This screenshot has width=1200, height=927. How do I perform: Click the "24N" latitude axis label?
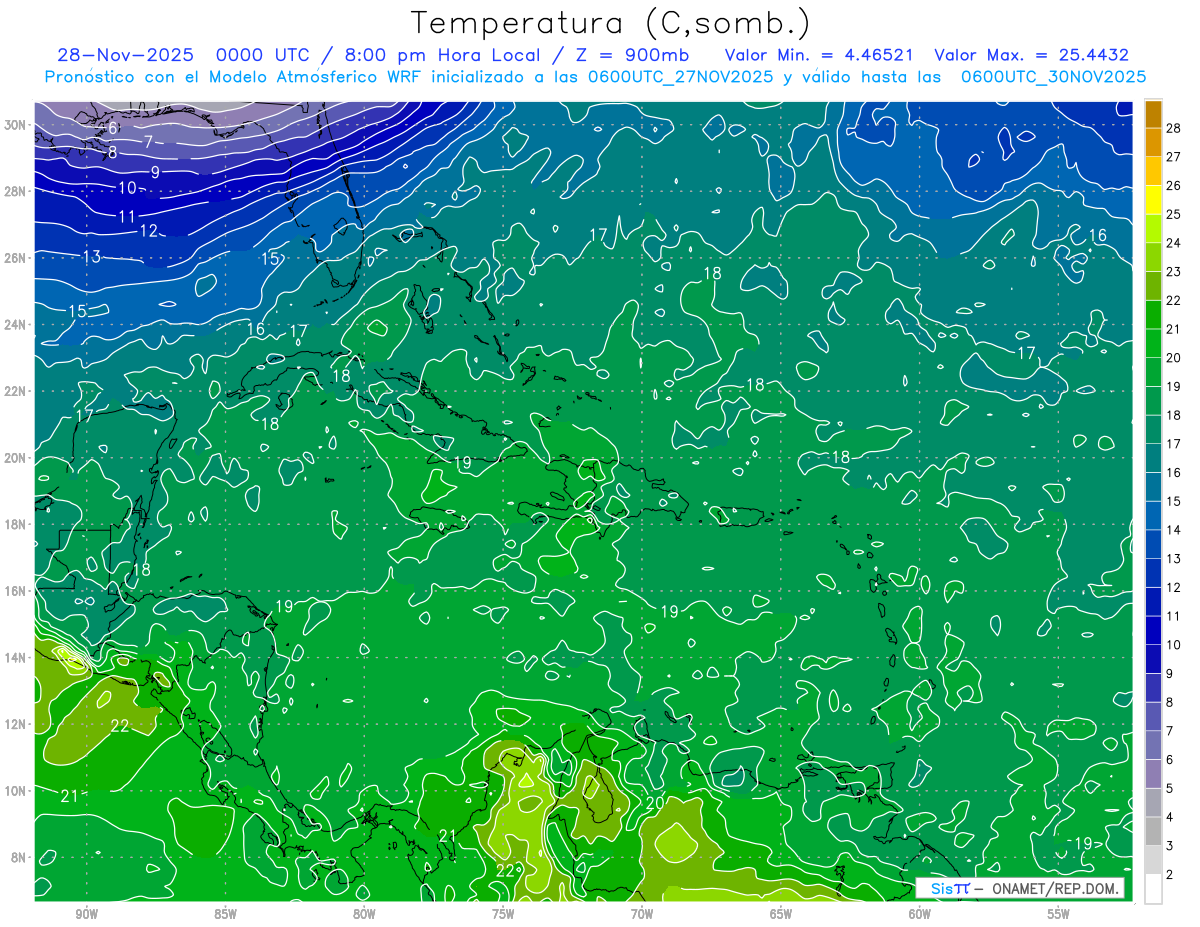coord(17,325)
